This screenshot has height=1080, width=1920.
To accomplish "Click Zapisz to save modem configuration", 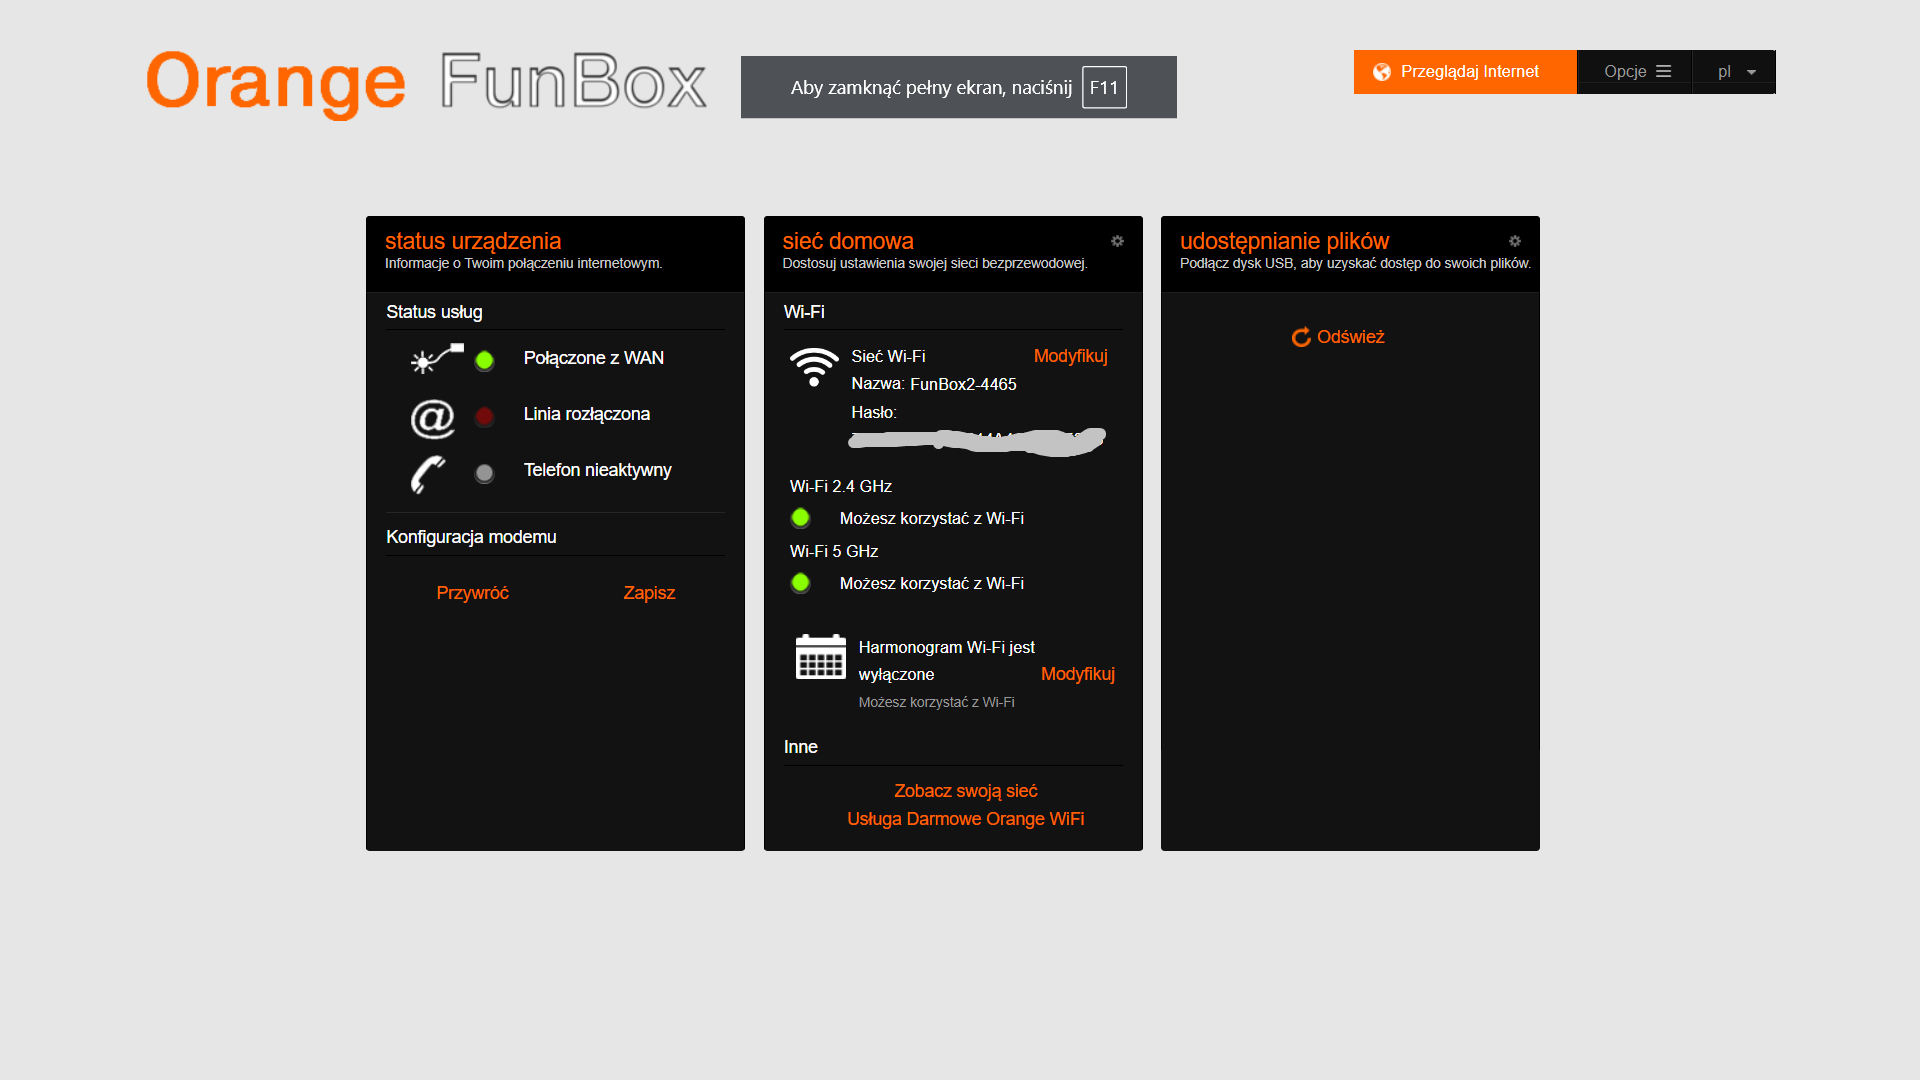I will [649, 593].
